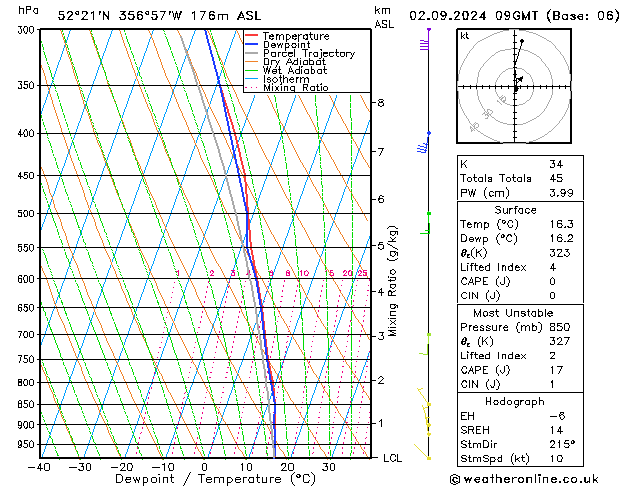Click the hodograph circular wind plot

[x=516, y=87]
